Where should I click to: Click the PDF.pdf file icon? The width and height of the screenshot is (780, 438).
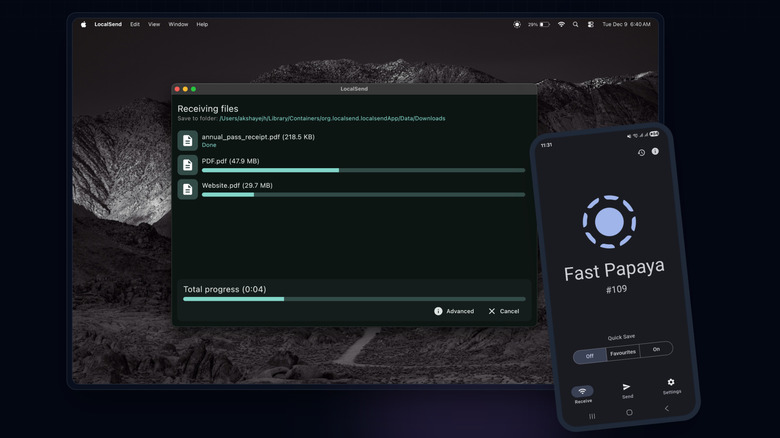click(x=188, y=165)
